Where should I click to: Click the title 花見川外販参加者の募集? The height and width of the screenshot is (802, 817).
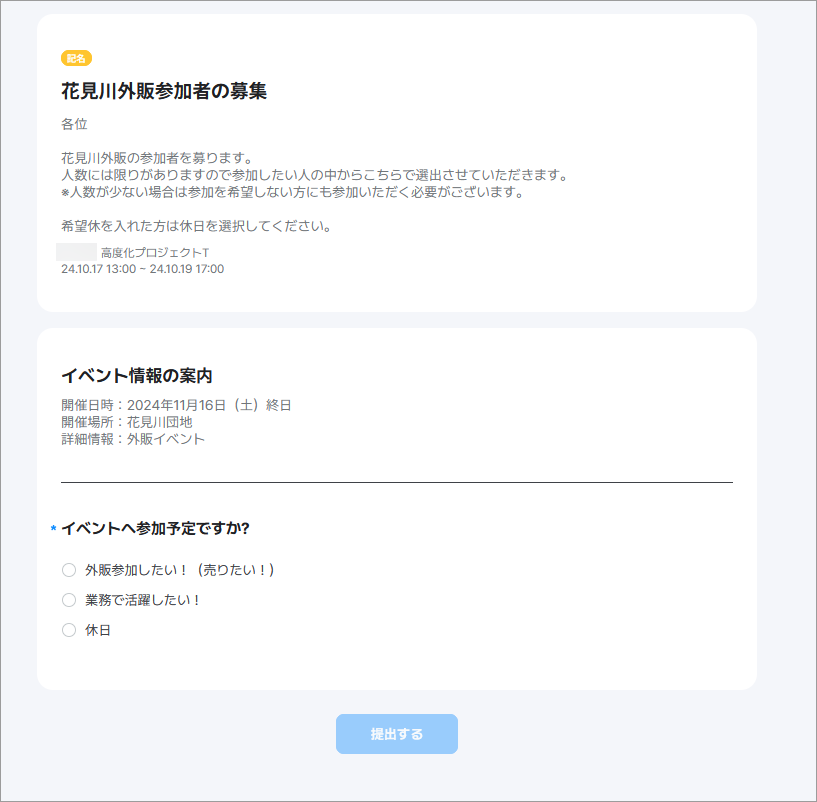coord(164,91)
